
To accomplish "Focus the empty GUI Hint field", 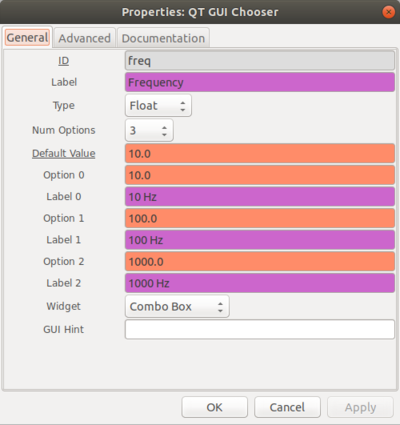I will [x=260, y=329].
